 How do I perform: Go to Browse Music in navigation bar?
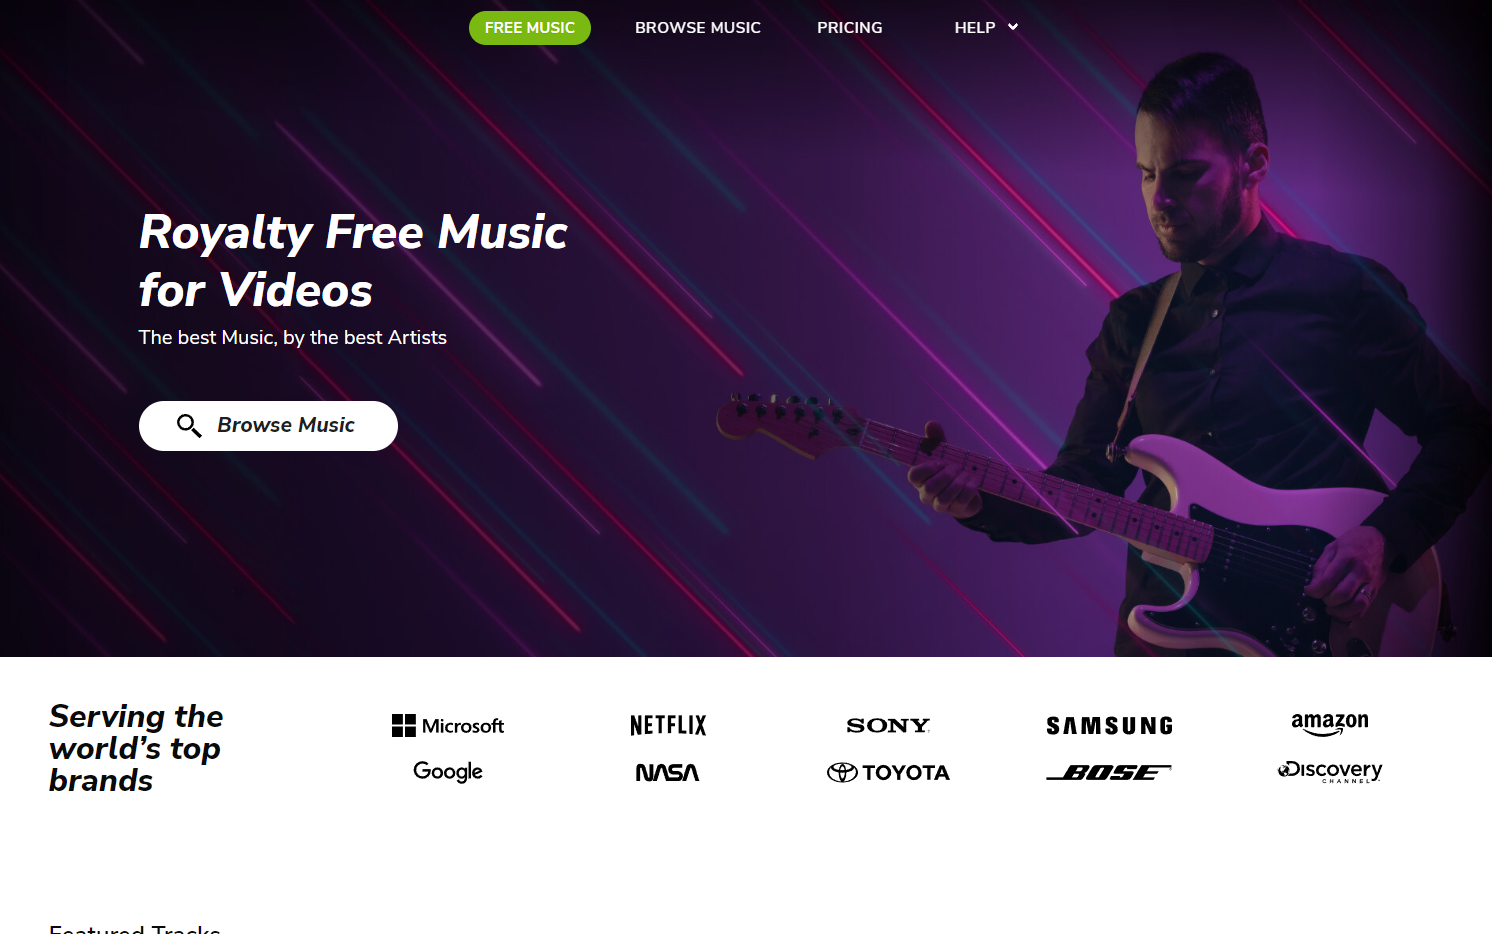click(x=698, y=28)
